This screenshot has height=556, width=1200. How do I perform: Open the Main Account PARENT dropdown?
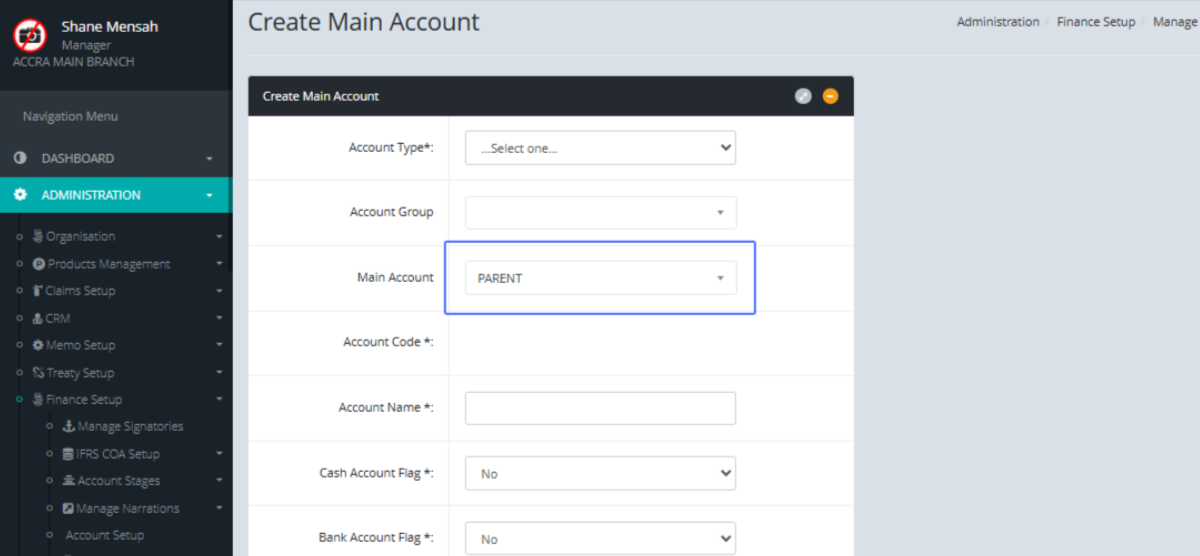click(600, 278)
